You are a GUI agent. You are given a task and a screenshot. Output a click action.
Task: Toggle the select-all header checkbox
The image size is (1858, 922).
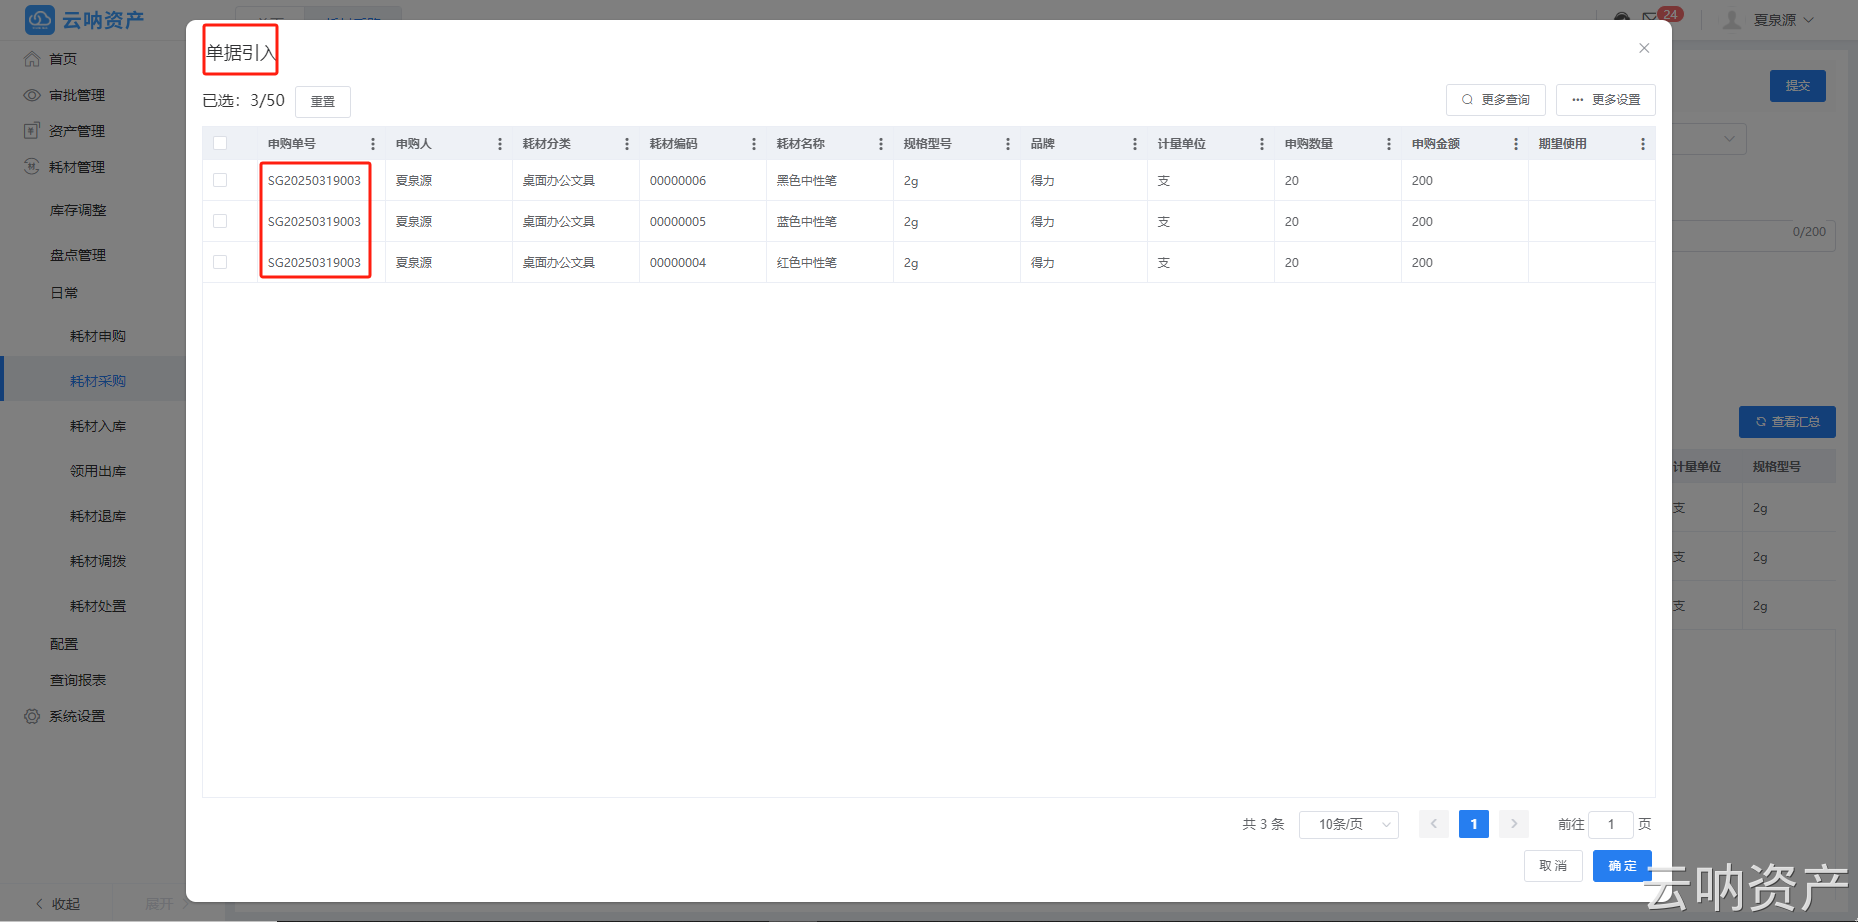click(x=220, y=143)
